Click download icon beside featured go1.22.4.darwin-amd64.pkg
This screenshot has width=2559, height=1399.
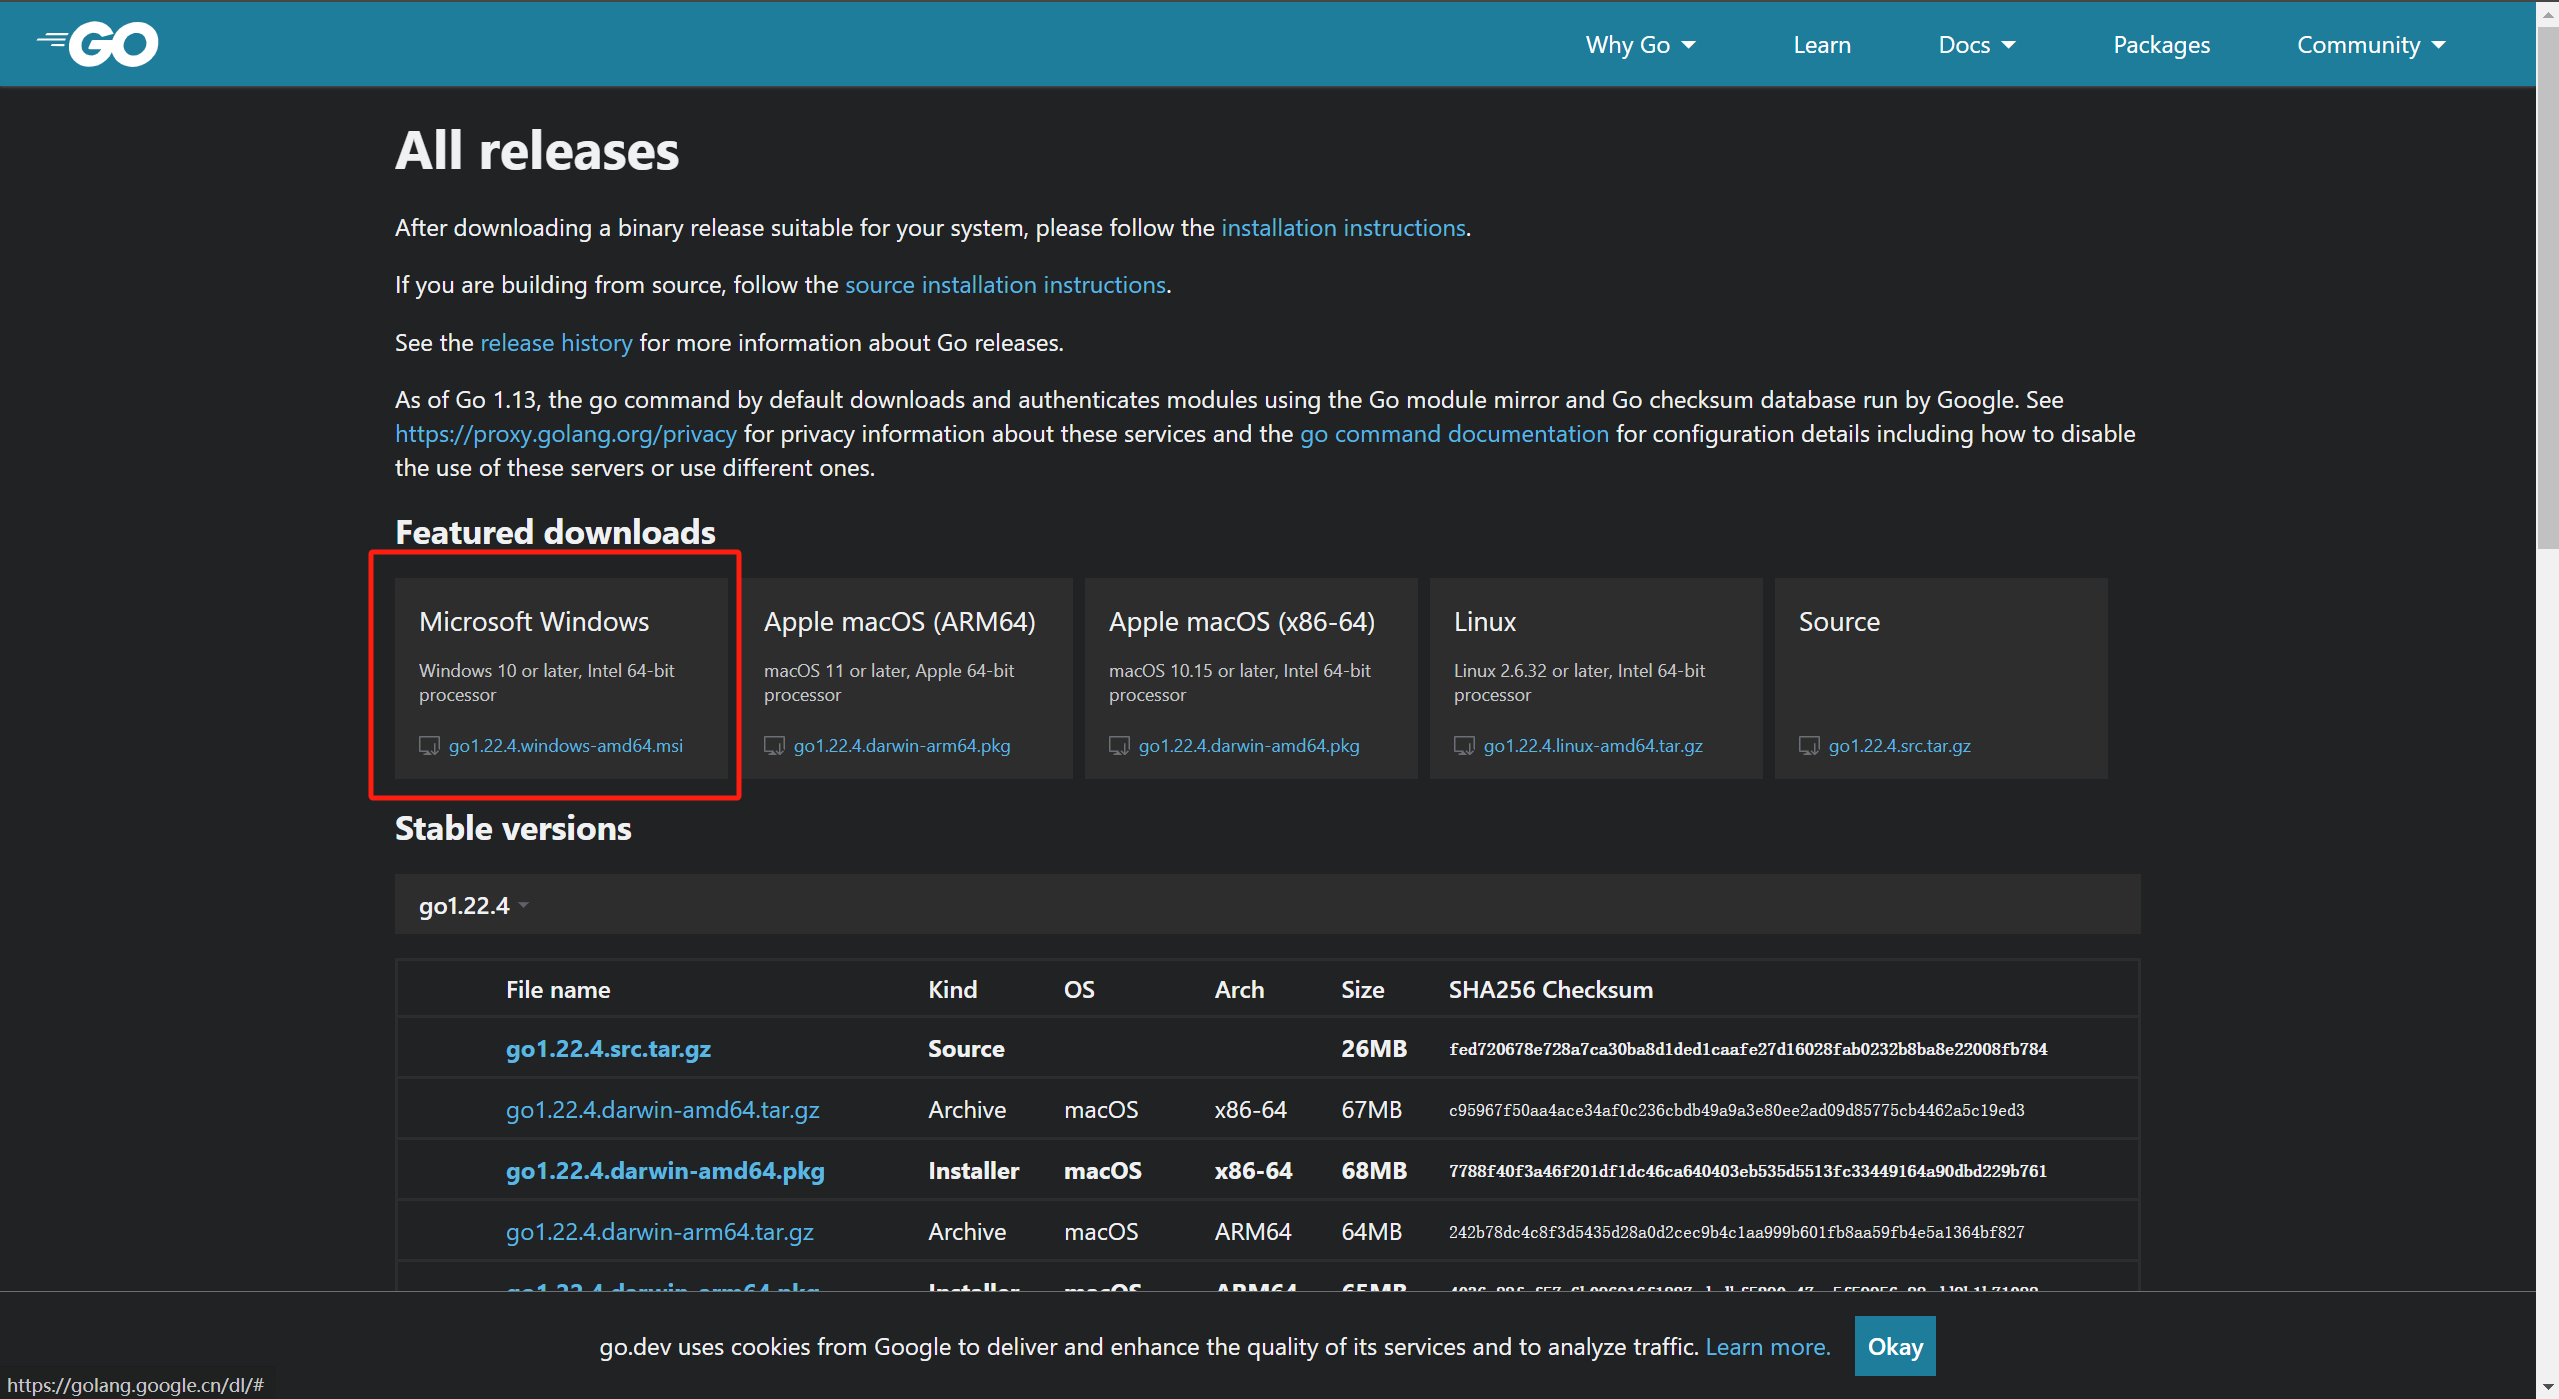tap(1119, 746)
